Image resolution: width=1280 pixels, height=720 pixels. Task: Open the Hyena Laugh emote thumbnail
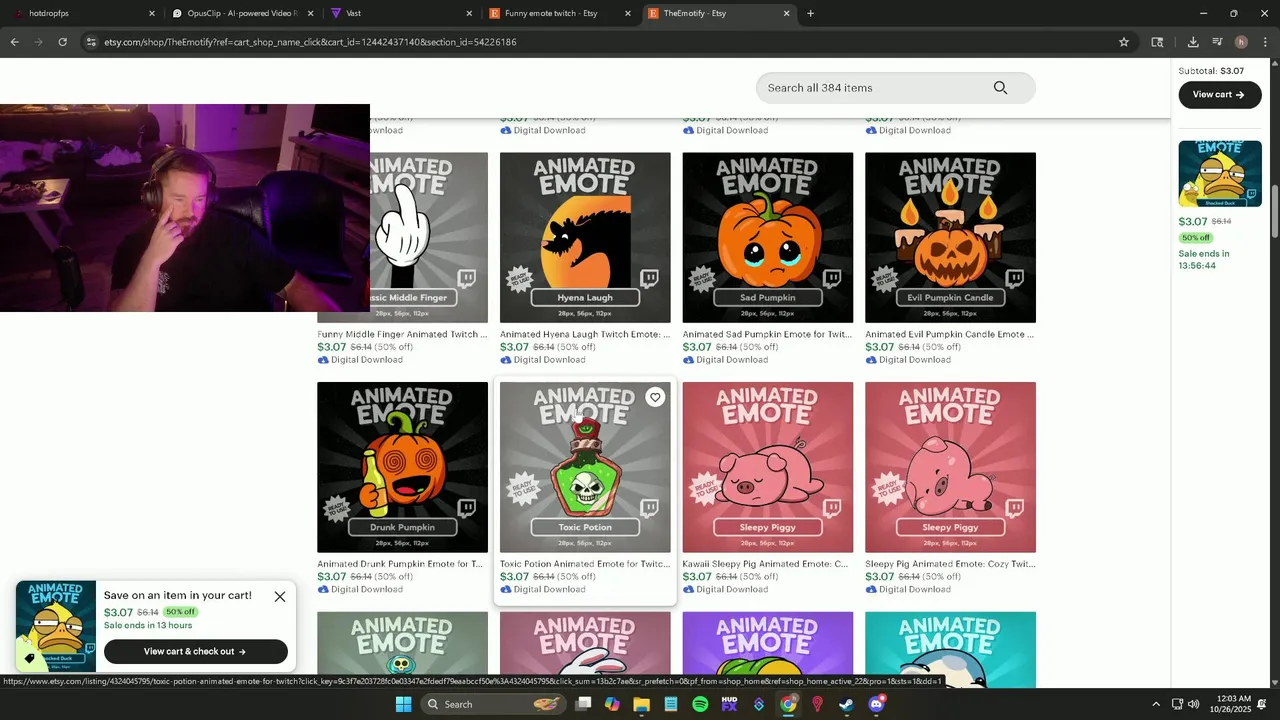(585, 238)
